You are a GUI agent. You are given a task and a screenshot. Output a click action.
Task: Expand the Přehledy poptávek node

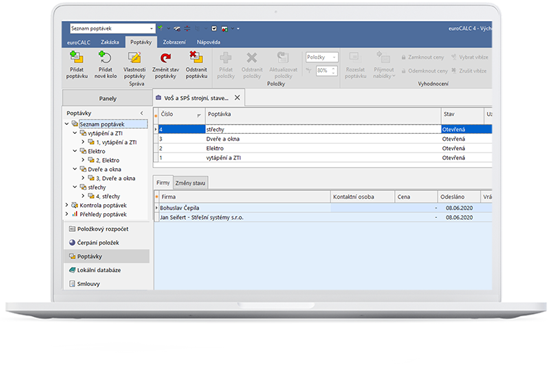(x=67, y=214)
